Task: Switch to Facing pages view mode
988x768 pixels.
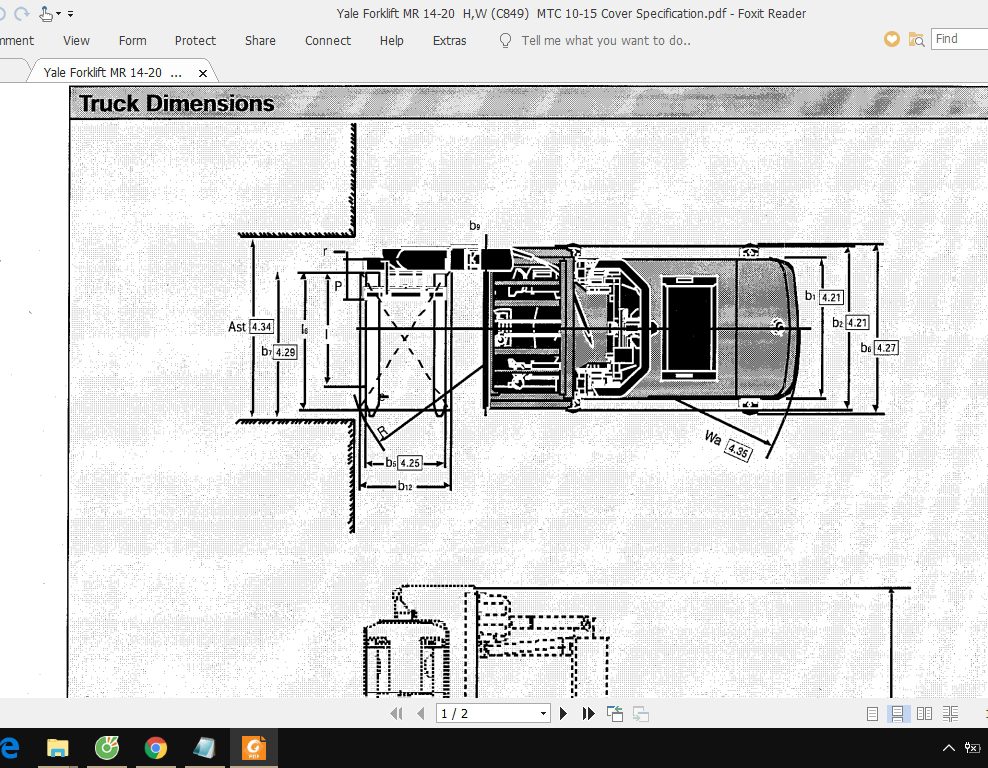Action: [x=925, y=713]
